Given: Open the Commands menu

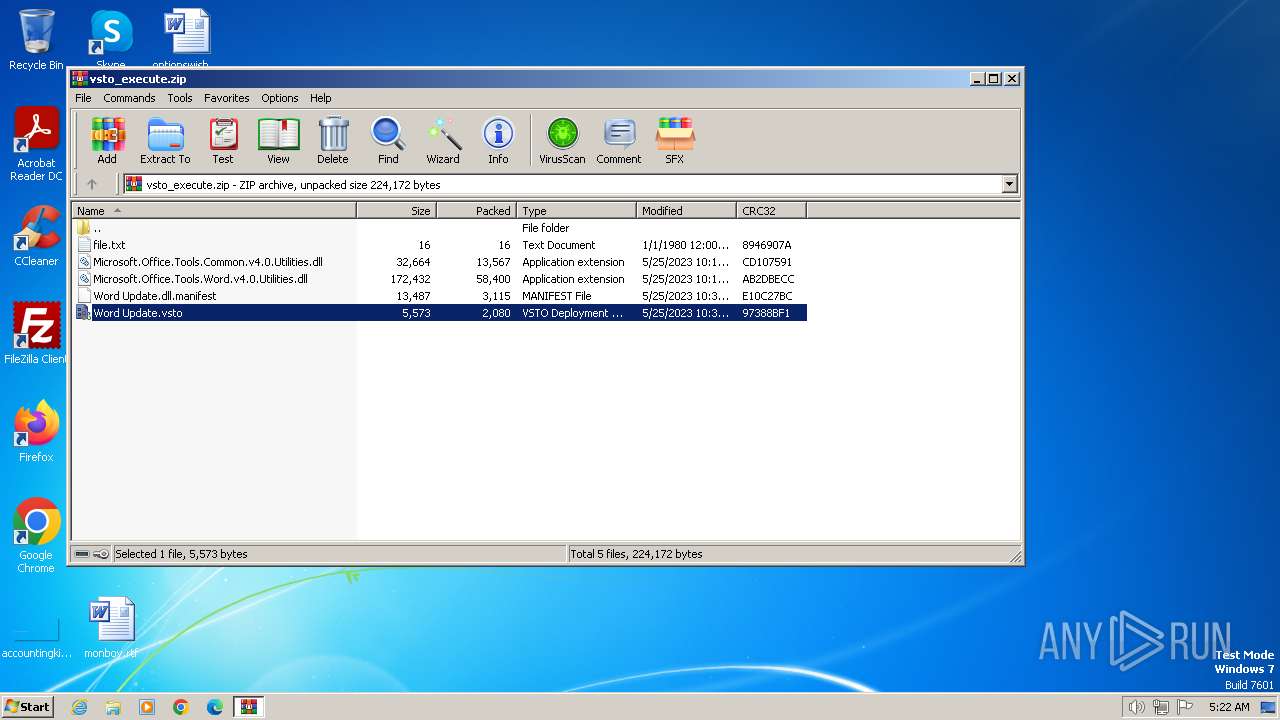Looking at the screenshot, I should click(x=129, y=98).
